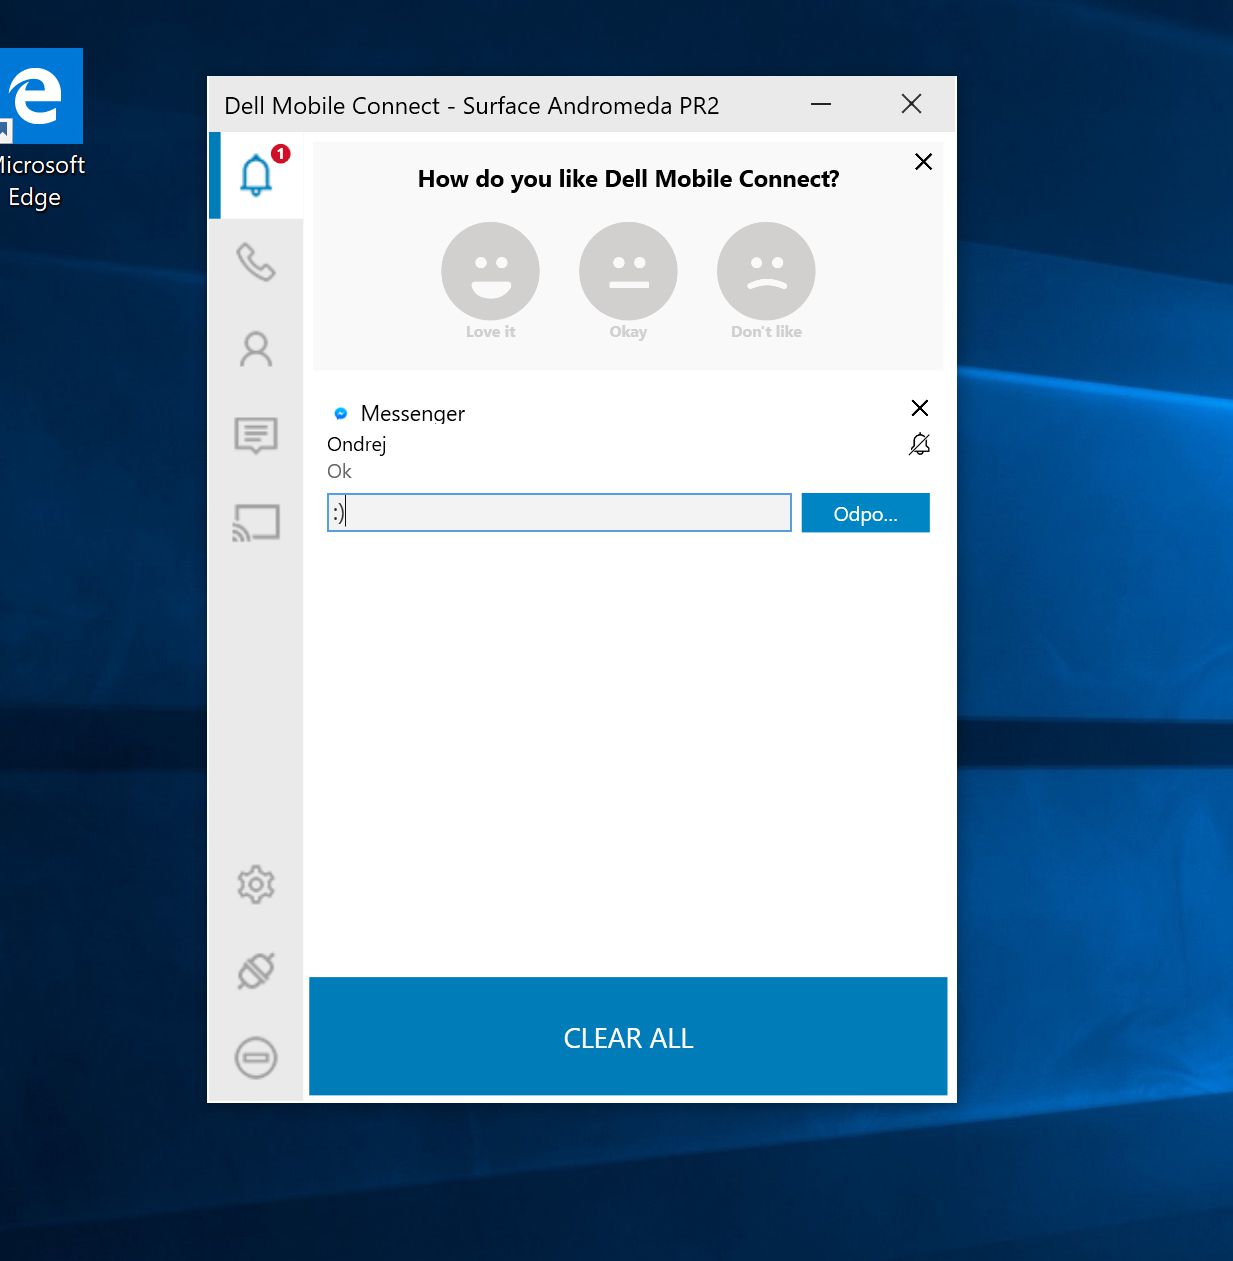Open Settings gear in sidebar
Viewport: 1233px width, 1261px height.
pyautogui.click(x=256, y=885)
